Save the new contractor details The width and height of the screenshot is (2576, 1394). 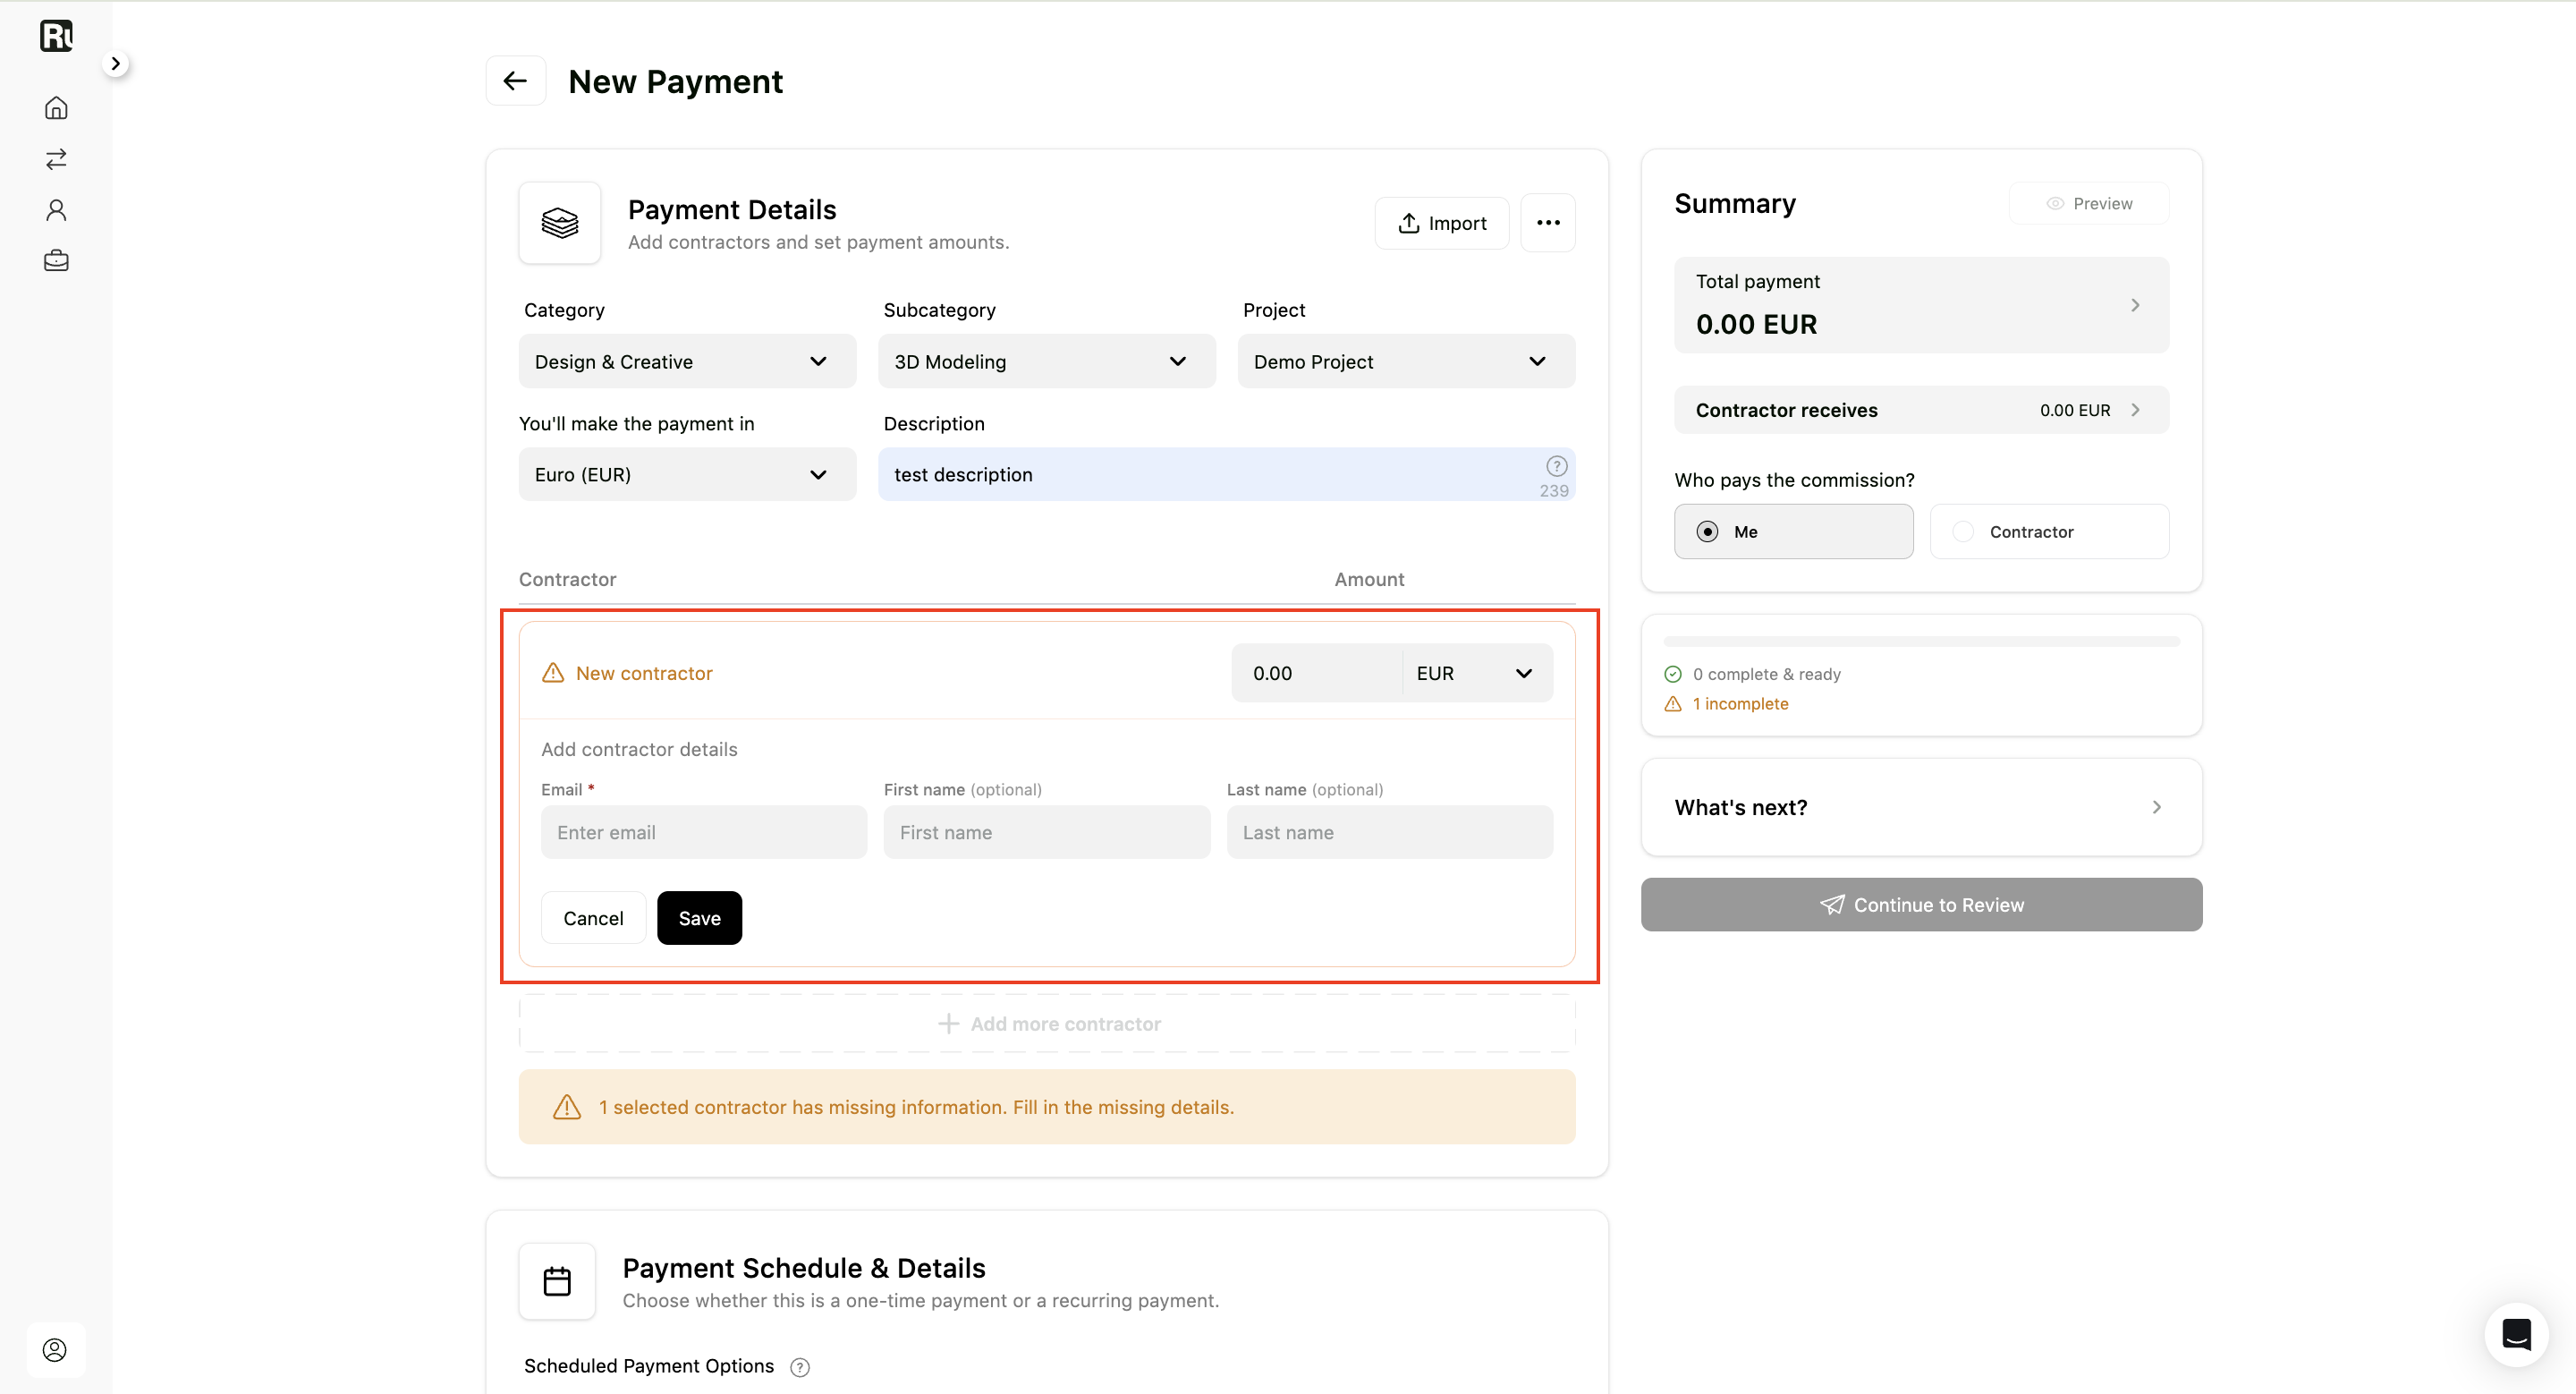click(x=699, y=918)
